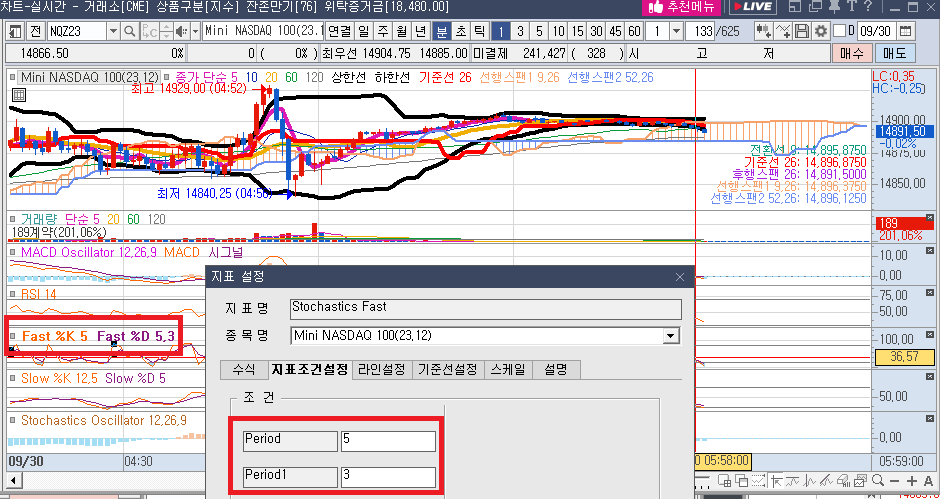Click the Period value field showing 5
The image size is (940, 499).
388,441
